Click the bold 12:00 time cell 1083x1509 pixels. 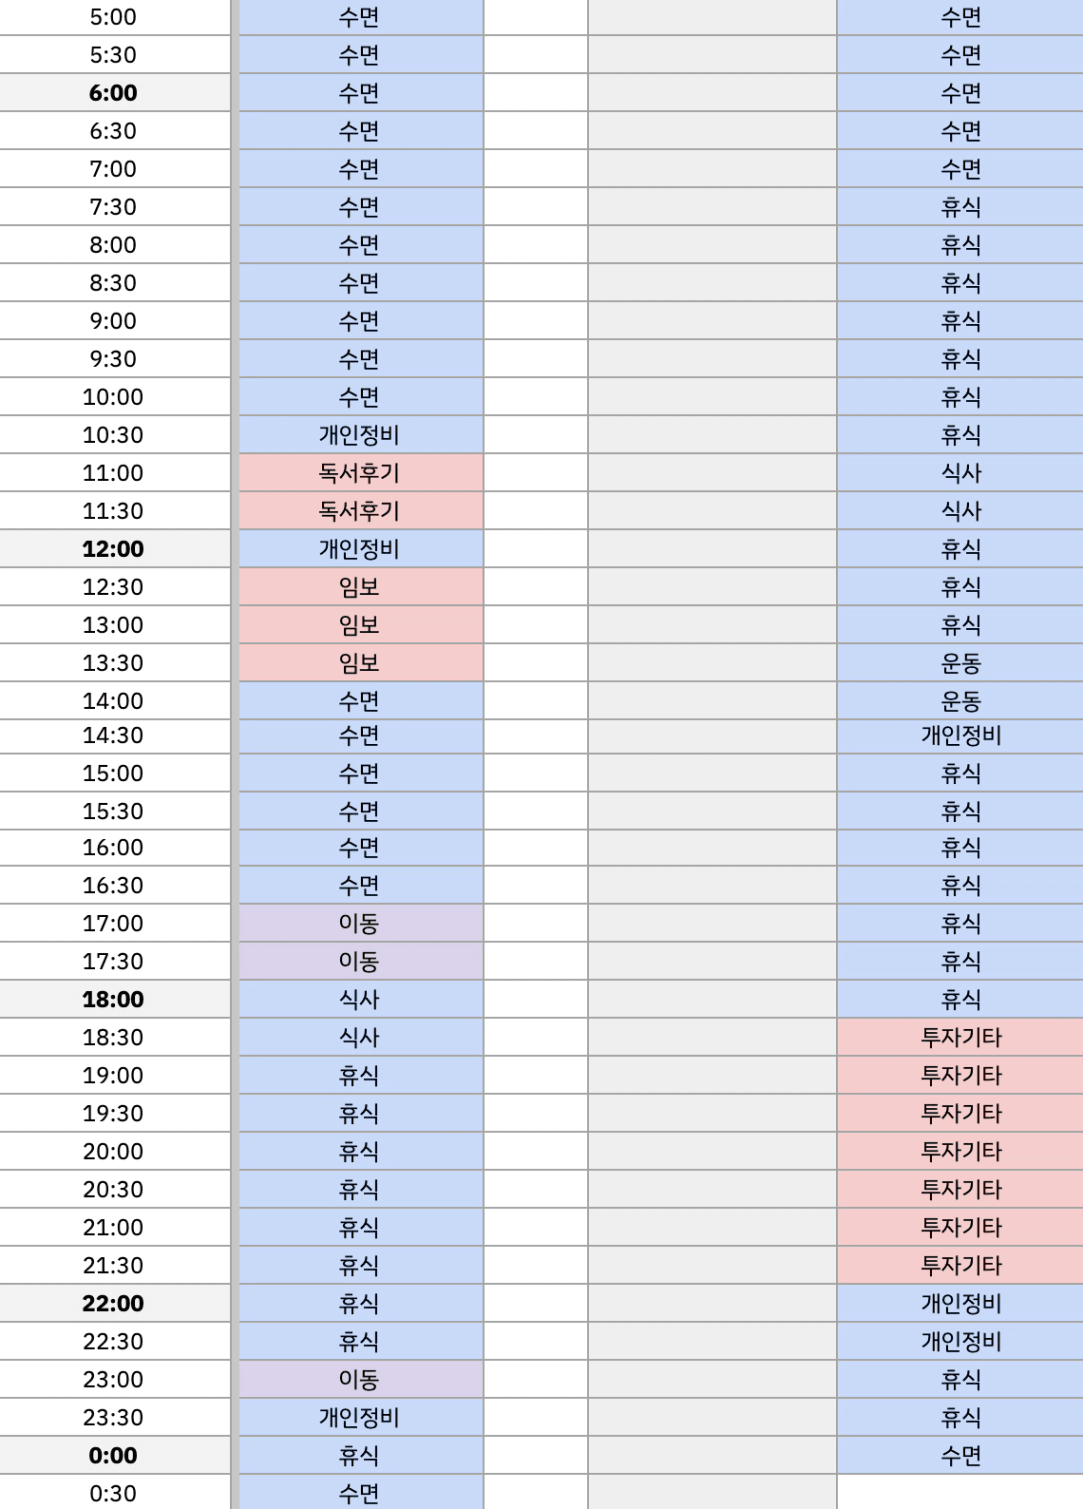[x=113, y=549]
